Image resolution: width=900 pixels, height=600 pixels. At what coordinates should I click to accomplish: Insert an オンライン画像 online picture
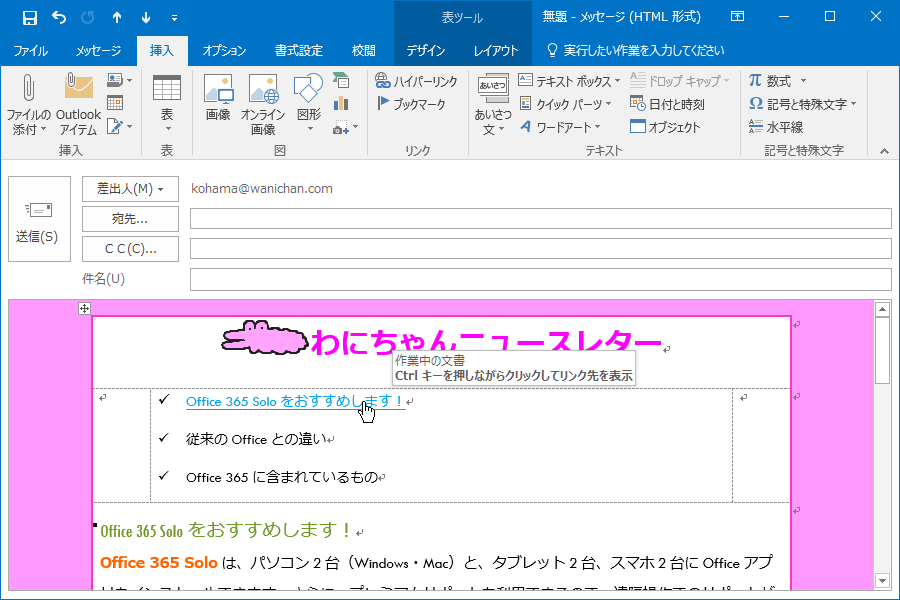[x=263, y=104]
